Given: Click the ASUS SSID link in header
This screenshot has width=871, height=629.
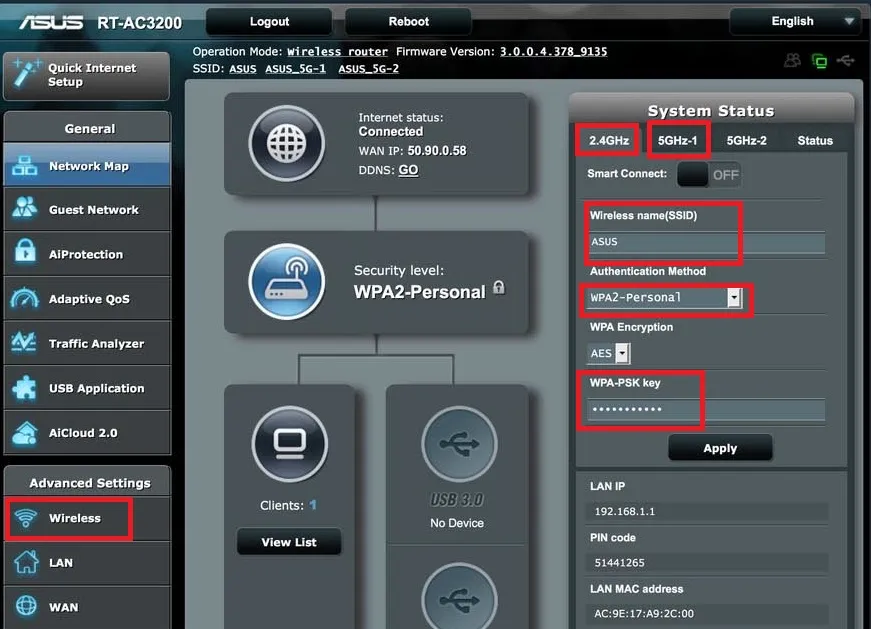Looking at the screenshot, I should coord(243,69).
